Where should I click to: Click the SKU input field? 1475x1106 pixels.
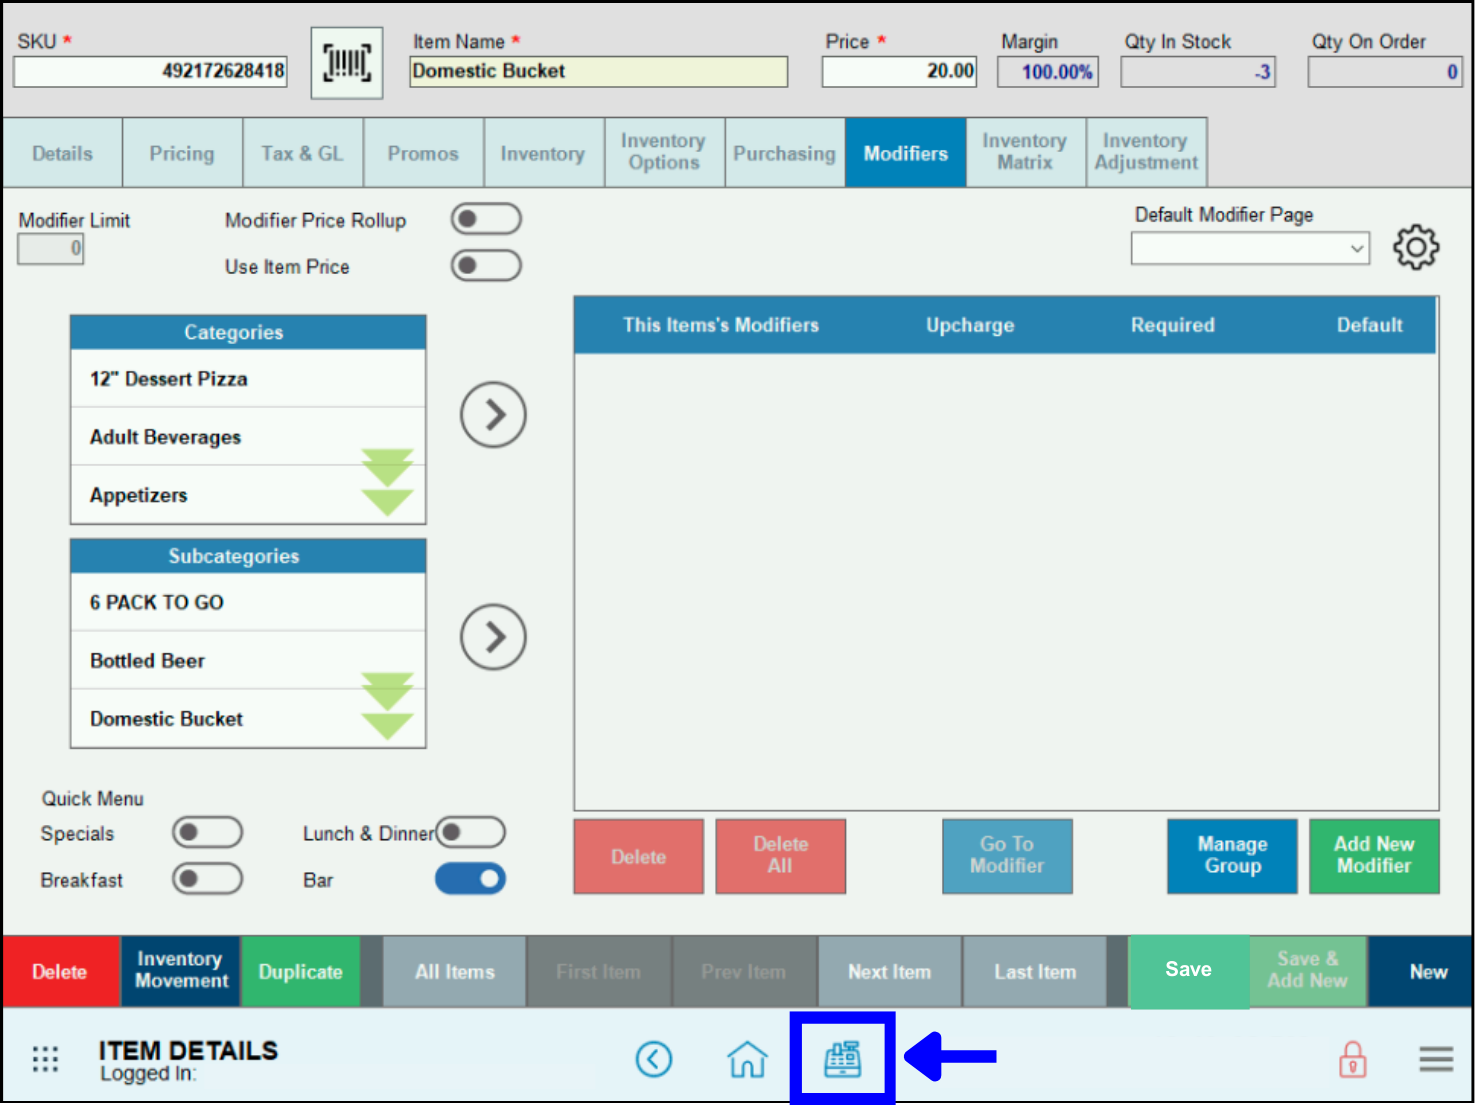[x=148, y=70]
